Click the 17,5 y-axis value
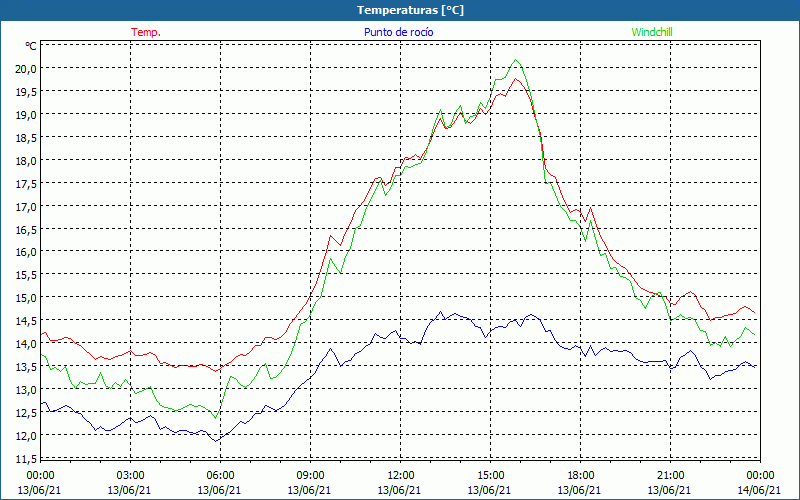Viewport: 800px width, 500px height. 26,184
